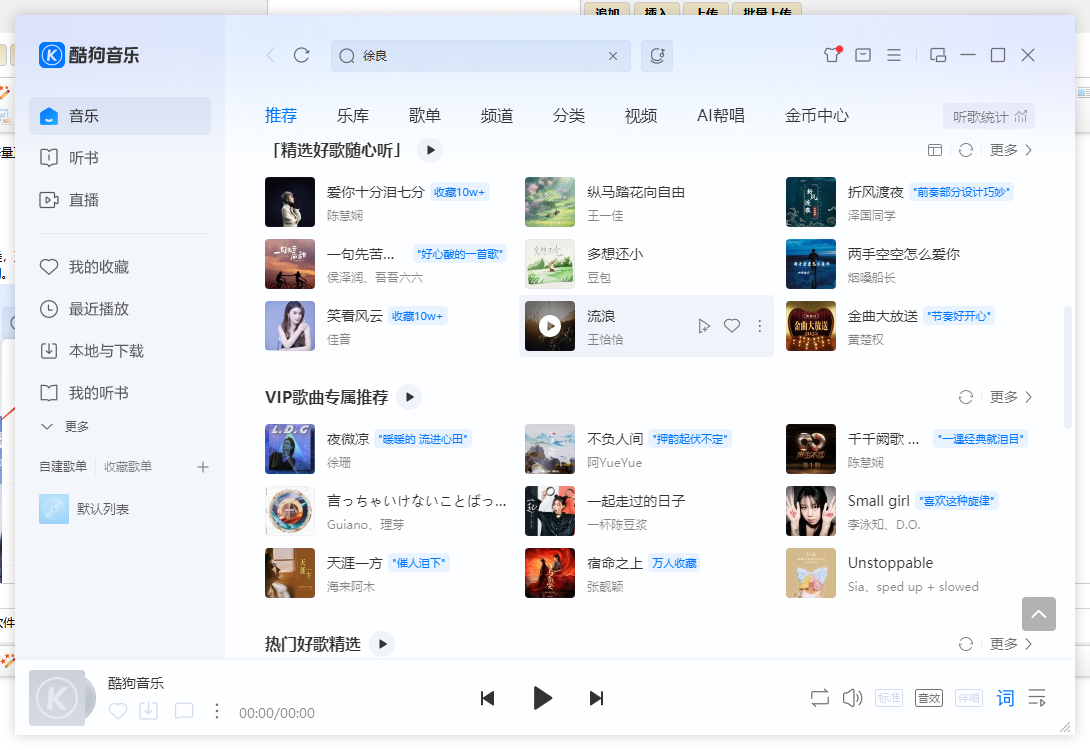
Task: Open the play queue list icon
Action: tap(1037, 698)
